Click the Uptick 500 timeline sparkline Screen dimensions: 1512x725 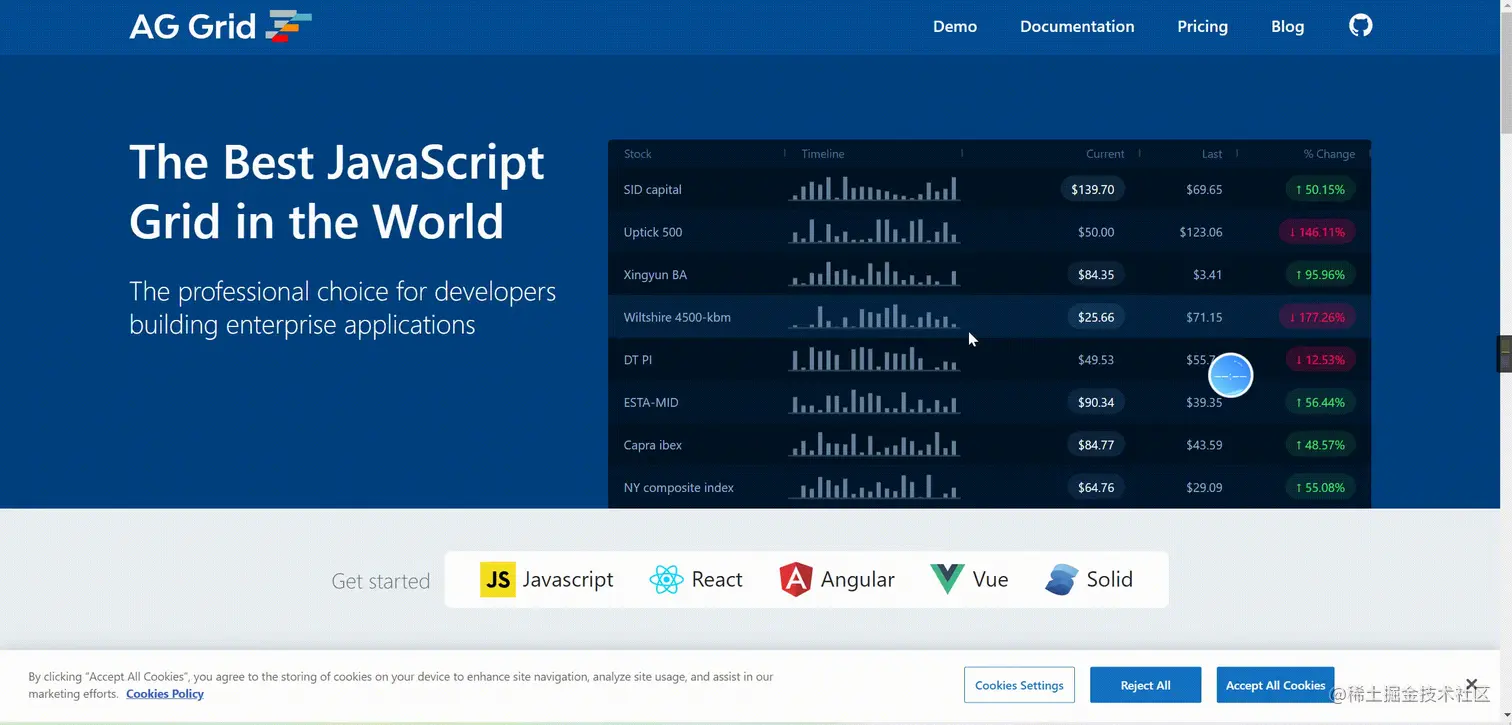(x=874, y=232)
